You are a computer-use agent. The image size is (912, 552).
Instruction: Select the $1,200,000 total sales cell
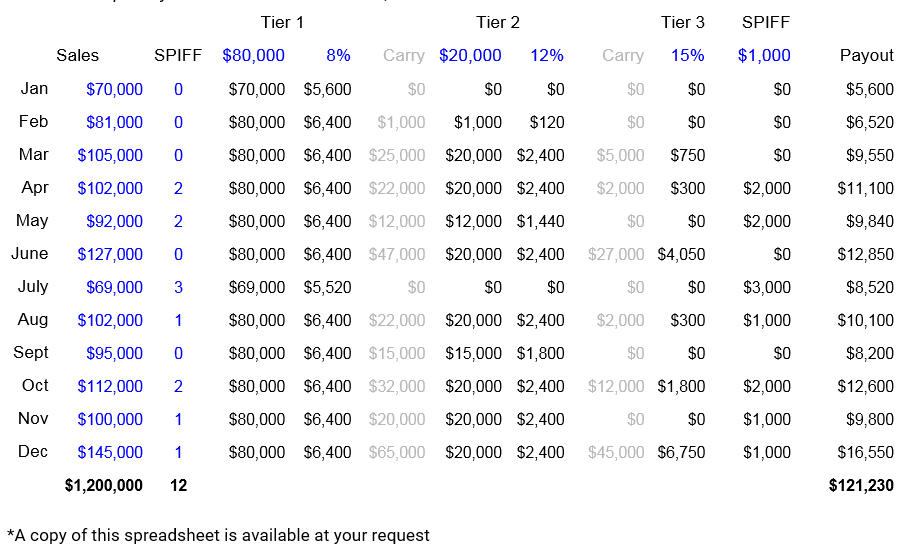[103, 485]
